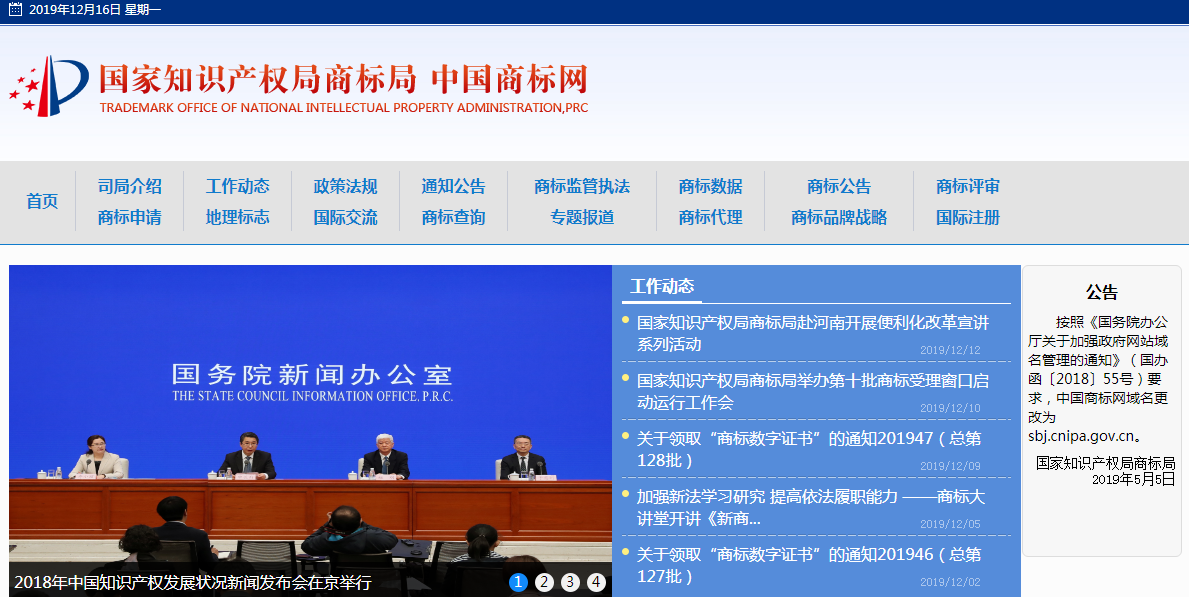The height and width of the screenshot is (597, 1189).
Task: Open 地理标志 navigation item
Action: 237,217
